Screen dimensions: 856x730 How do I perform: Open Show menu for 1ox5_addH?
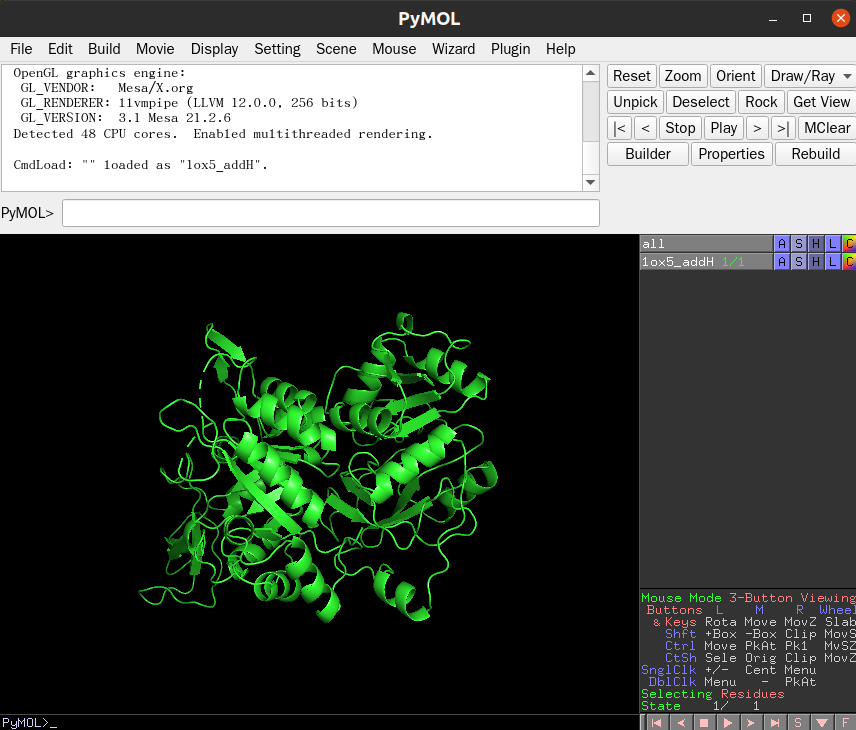pyautogui.click(x=799, y=262)
